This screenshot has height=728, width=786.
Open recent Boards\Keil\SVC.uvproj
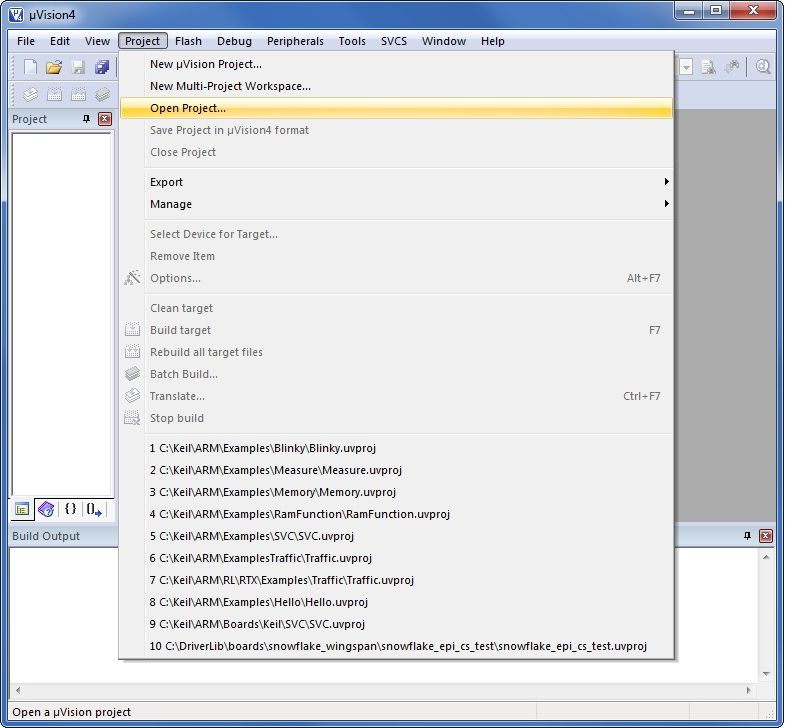[x=397, y=624]
